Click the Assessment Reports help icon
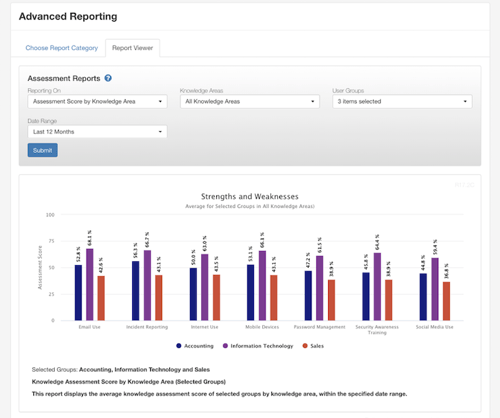 tap(108, 78)
